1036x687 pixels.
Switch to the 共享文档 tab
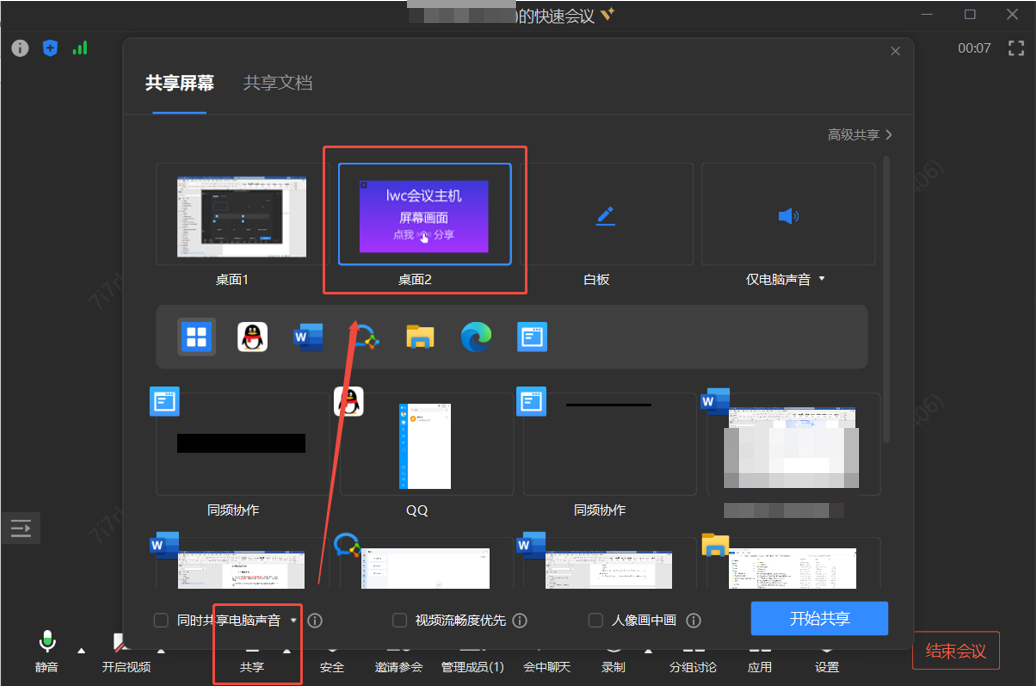[x=278, y=83]
